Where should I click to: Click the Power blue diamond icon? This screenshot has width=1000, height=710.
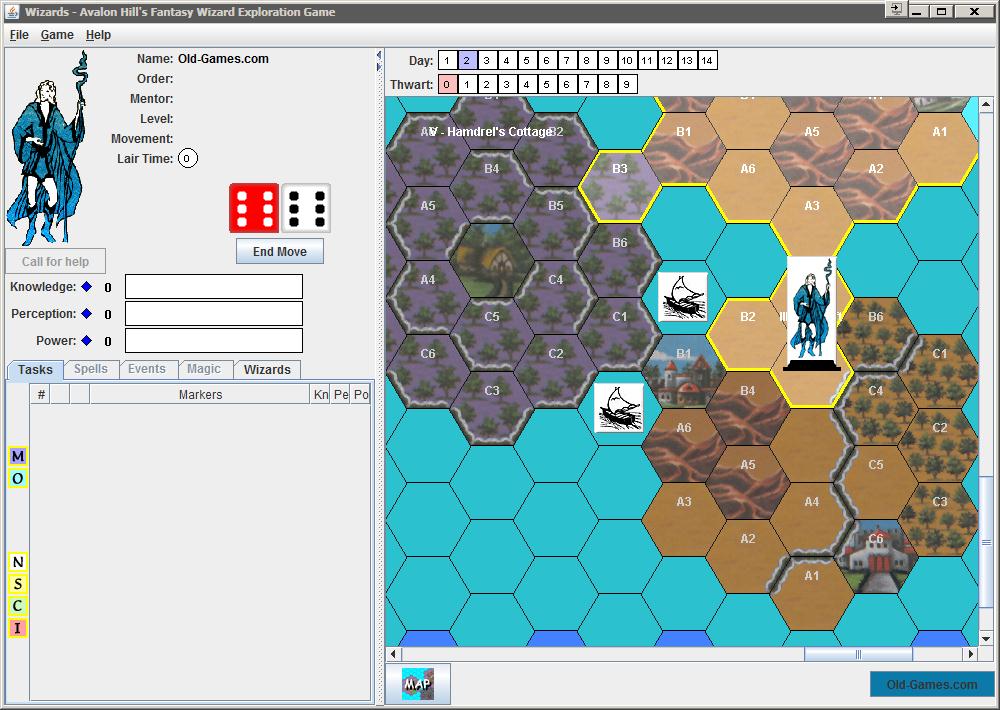[x=87, y=341]
